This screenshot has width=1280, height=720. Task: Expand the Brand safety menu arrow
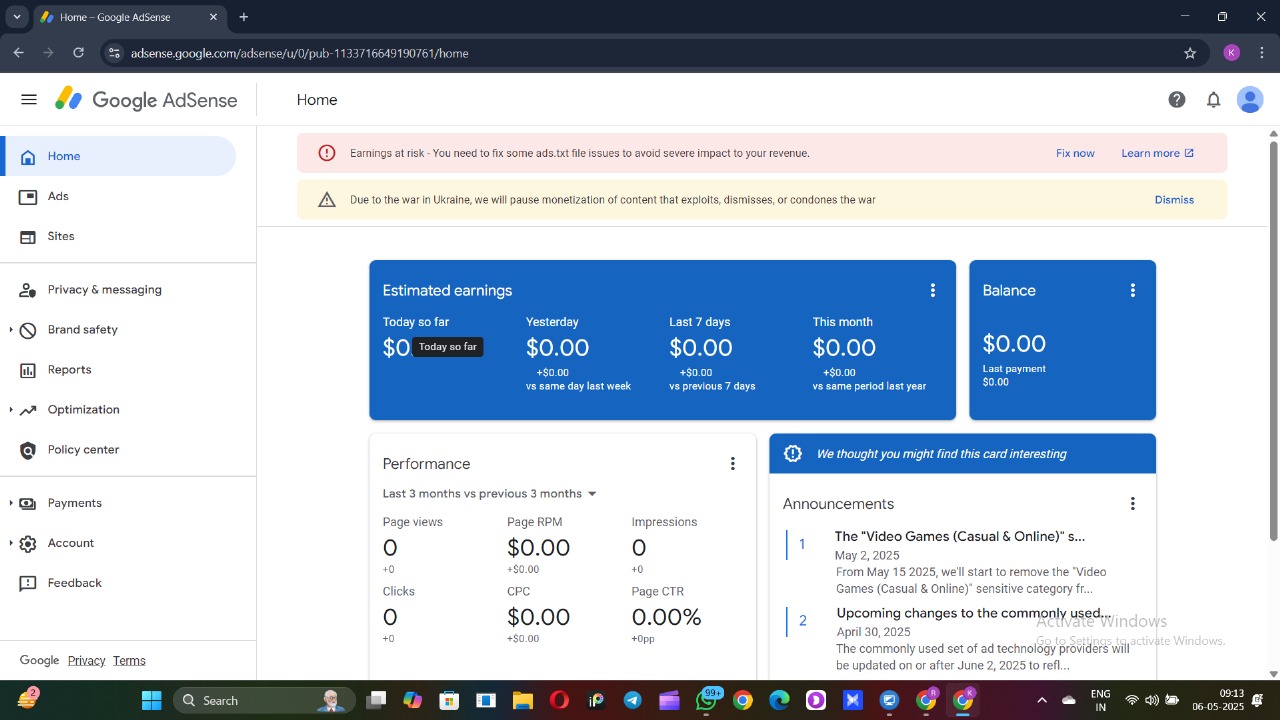[x=11, y=330]
